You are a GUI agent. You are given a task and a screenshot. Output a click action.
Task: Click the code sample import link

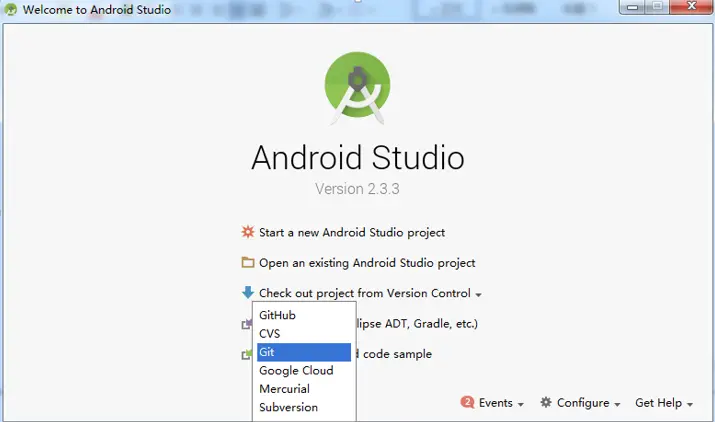(x=394, y=354)
